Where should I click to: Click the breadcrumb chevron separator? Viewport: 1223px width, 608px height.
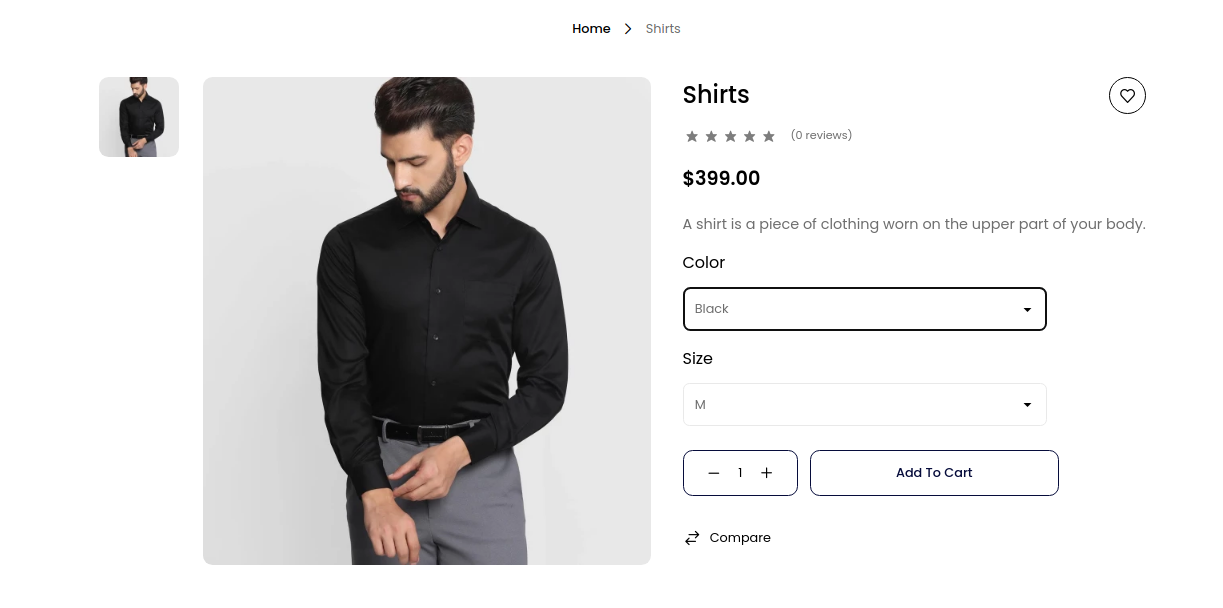click(628, 29)
